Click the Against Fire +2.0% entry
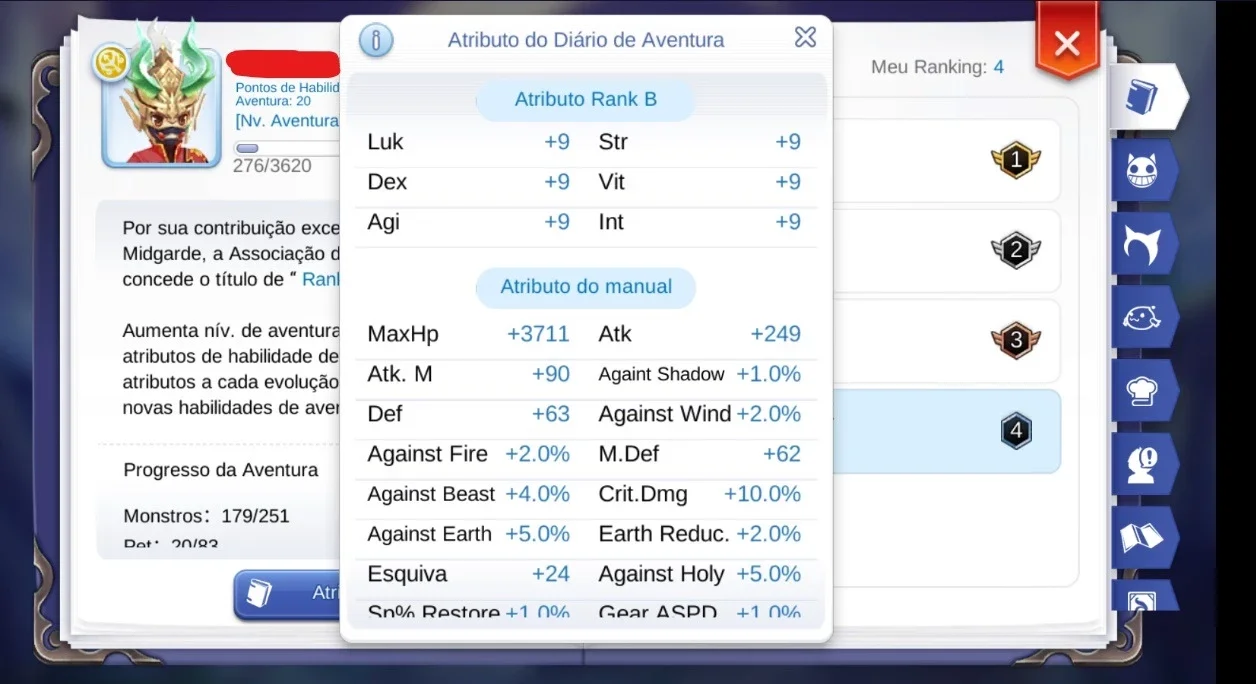The width and height of the screenshot is (1256, 684). click(469, 454)
